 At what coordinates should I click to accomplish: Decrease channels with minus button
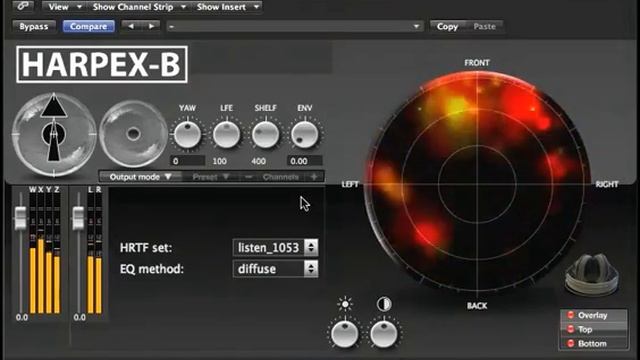pos(248,177)
